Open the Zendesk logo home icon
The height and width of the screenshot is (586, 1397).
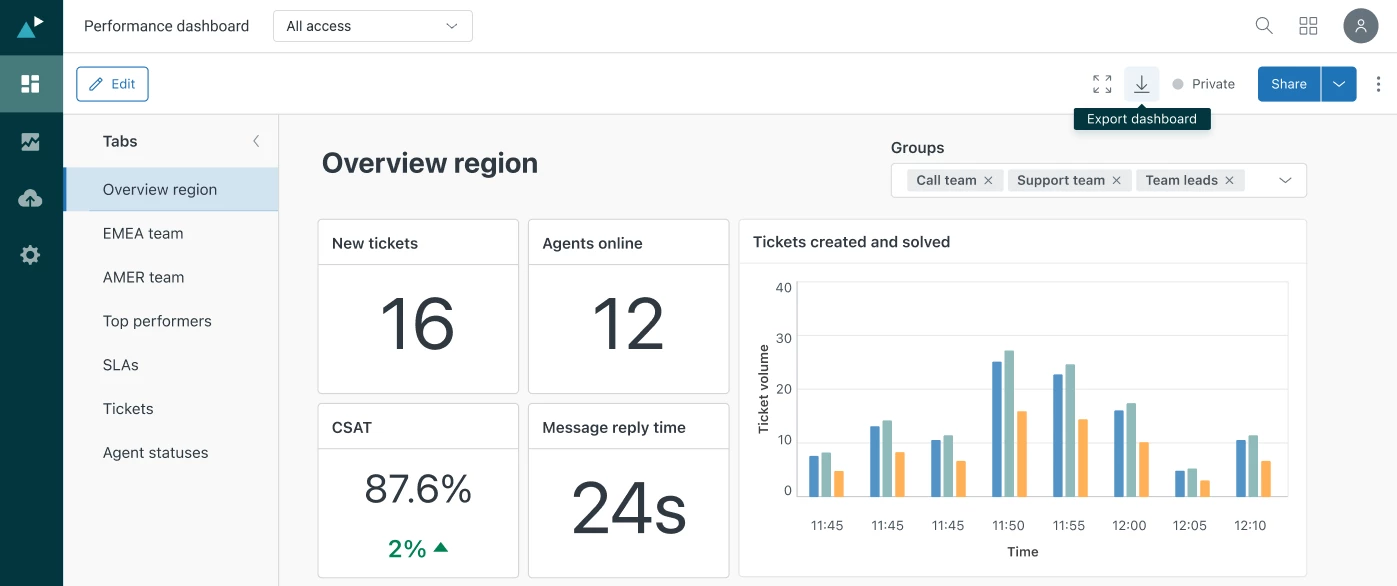pos(31,26)
